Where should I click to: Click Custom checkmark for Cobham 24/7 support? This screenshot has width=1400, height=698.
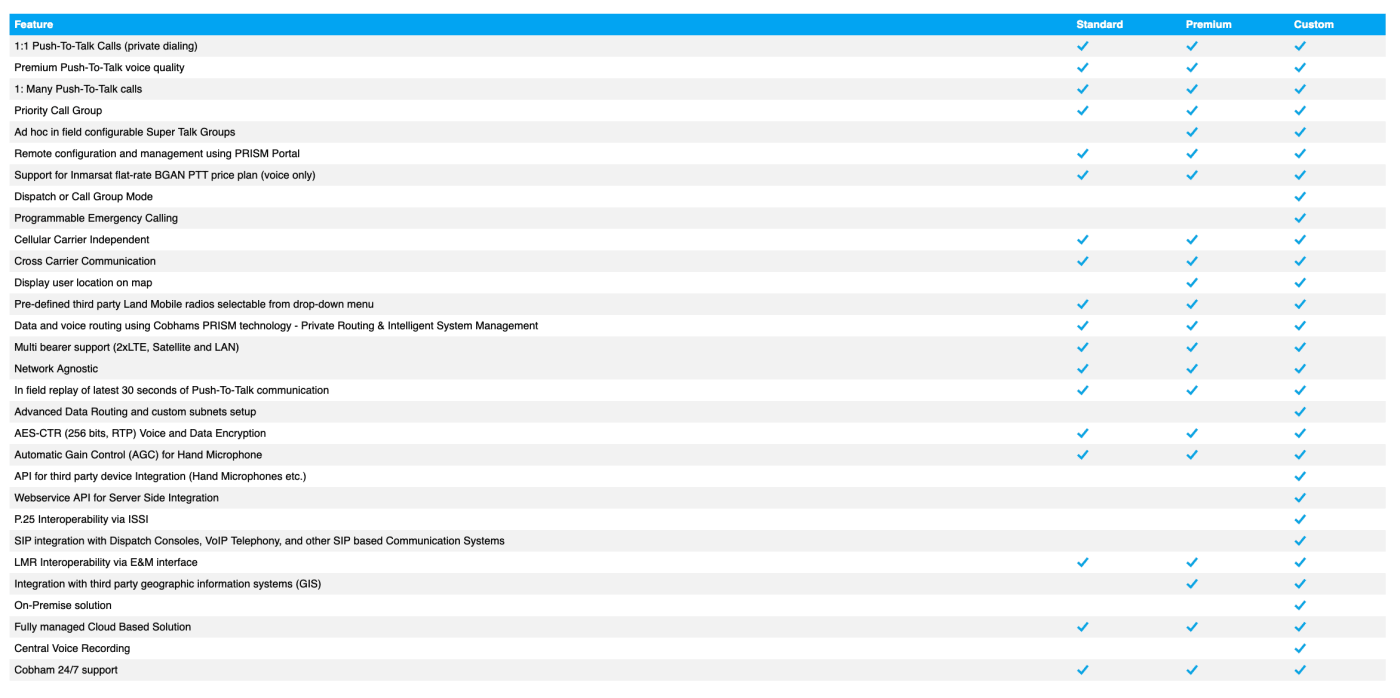(1300, 670)
